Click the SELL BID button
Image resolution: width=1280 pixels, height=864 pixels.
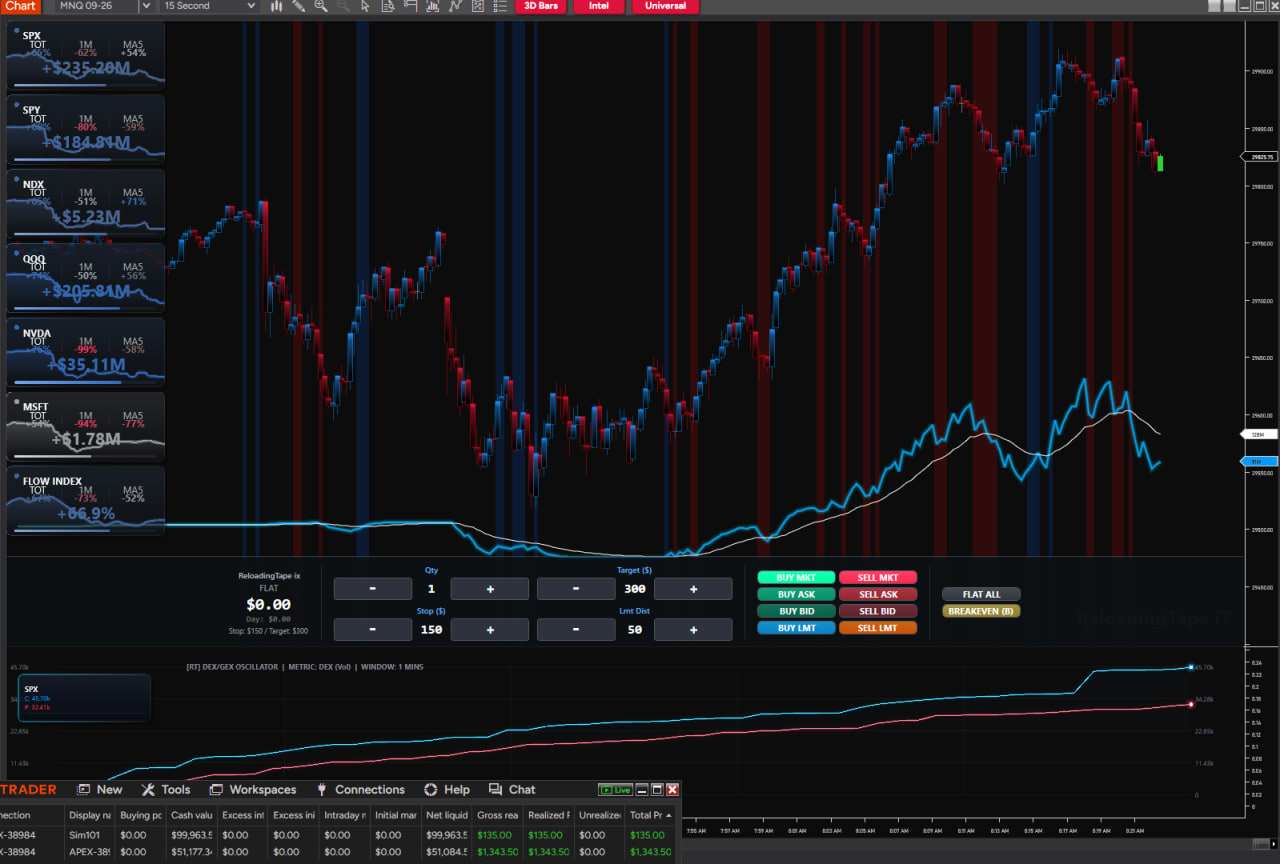[x=878, y=611]
